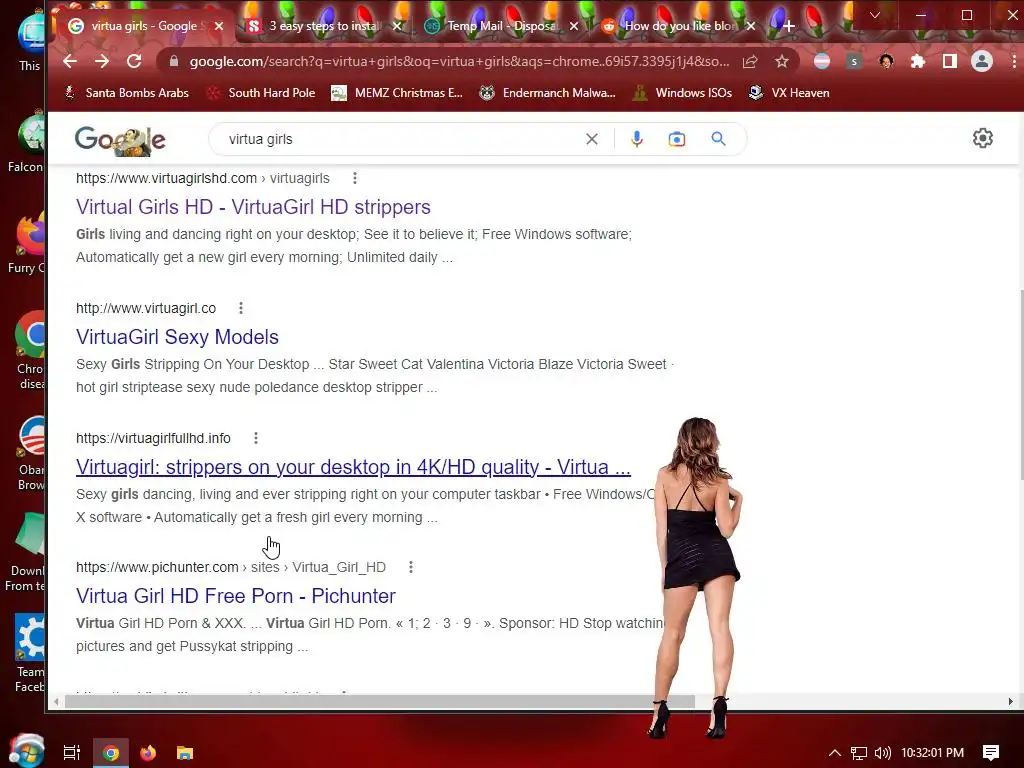Open the Endermanch Malware bookmark
The image size is (1024, 768).
[547, 93]
